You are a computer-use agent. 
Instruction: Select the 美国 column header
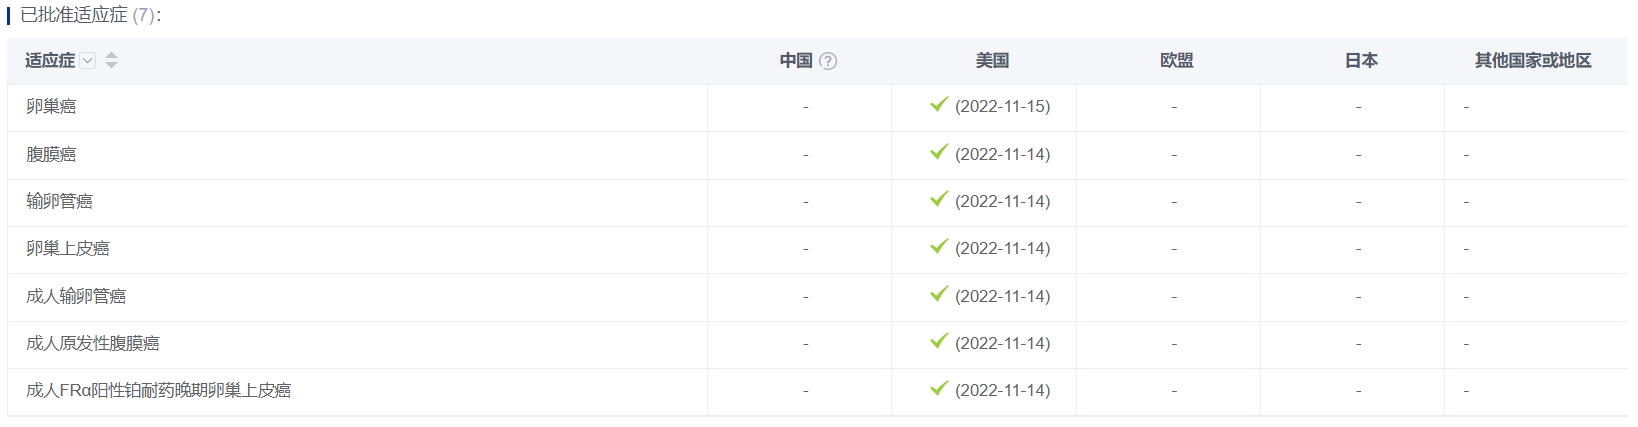pos(992,61)
